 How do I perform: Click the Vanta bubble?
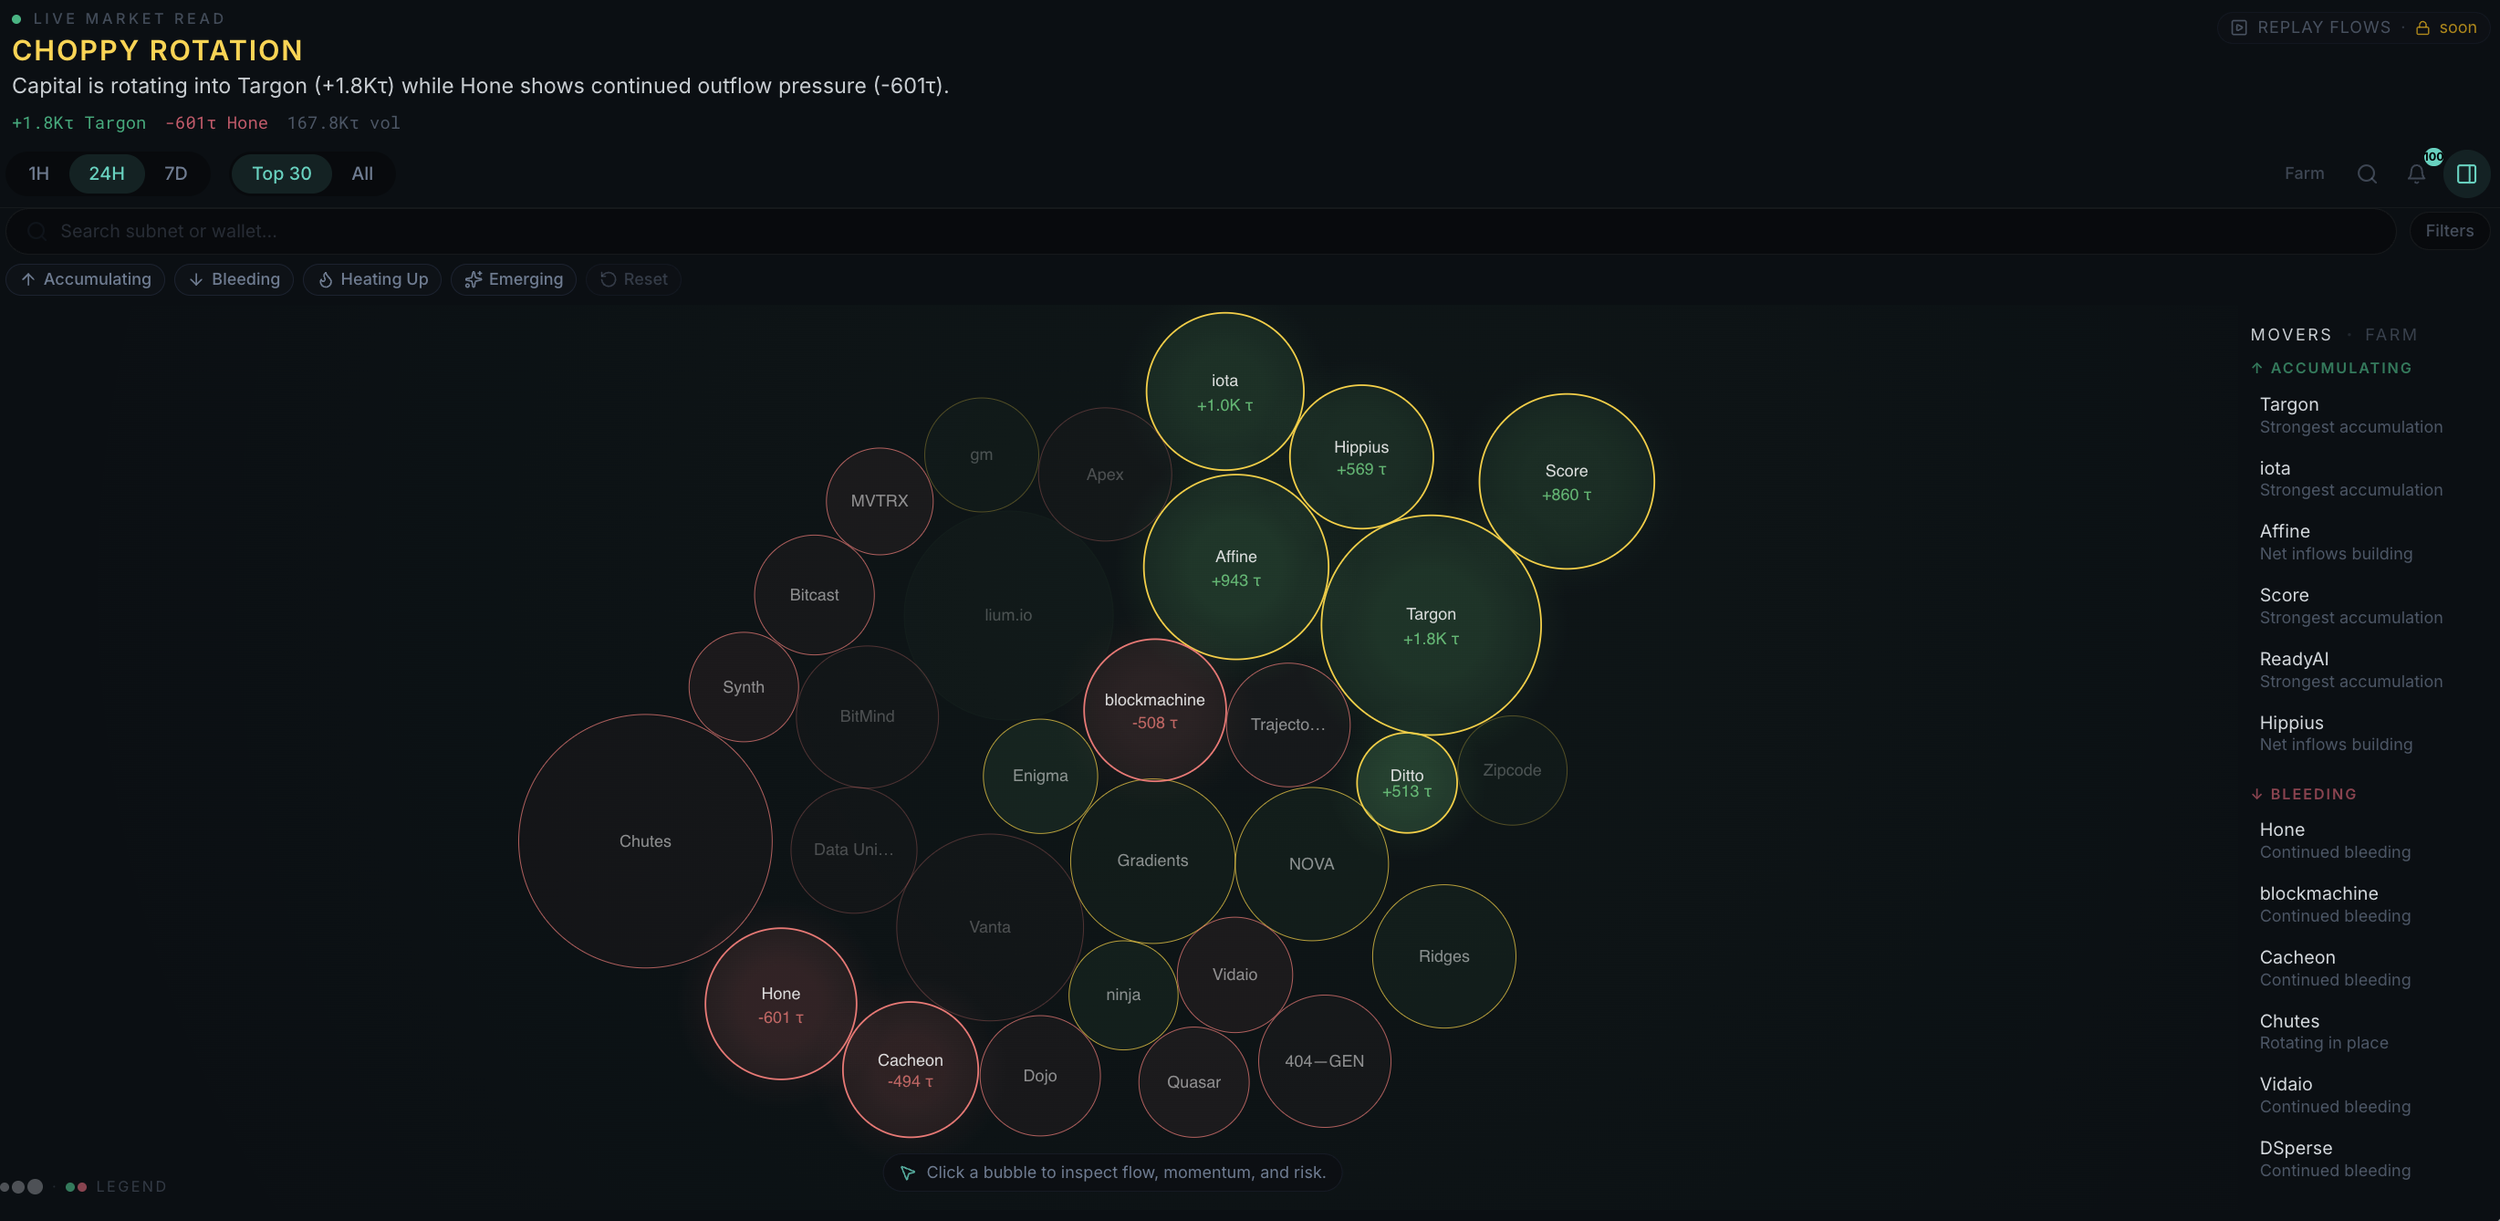[x=989, y=927]
